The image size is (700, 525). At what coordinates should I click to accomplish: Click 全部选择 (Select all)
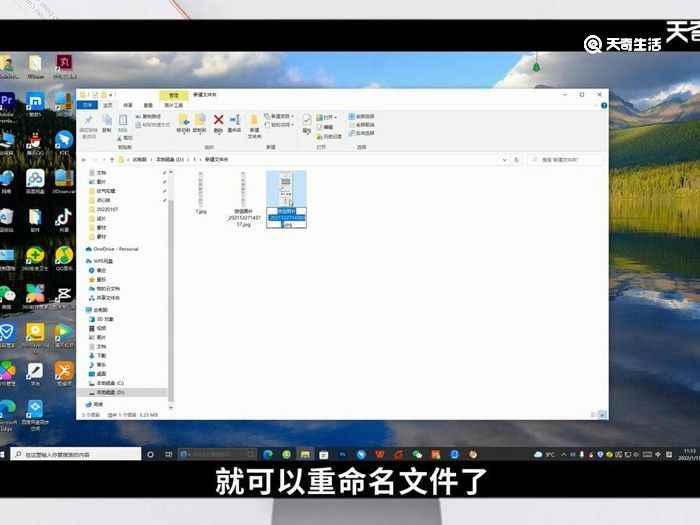[362, 117]
